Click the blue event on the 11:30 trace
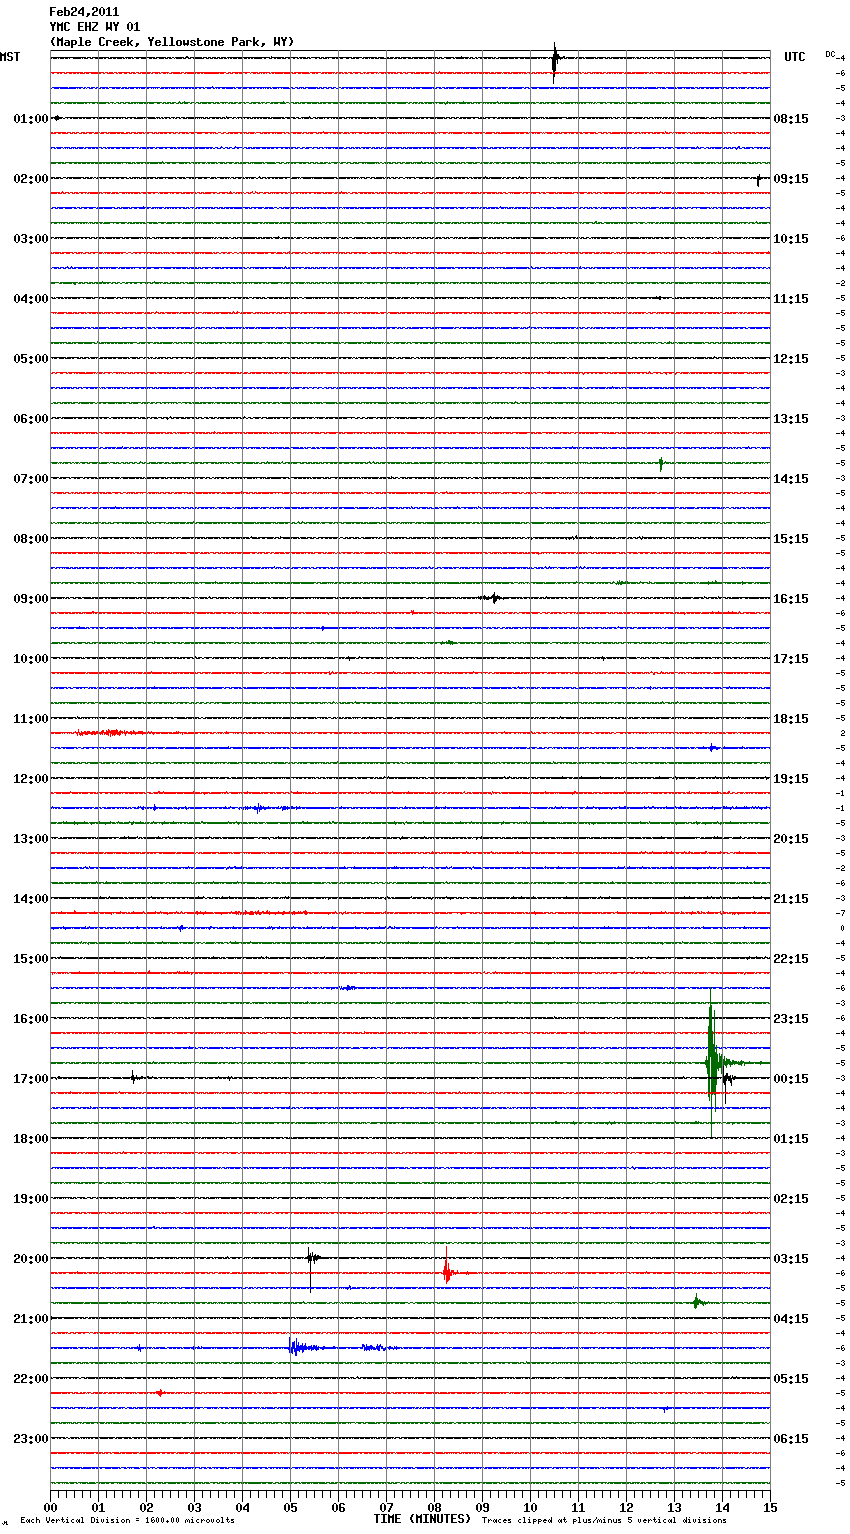 (713, 748)
